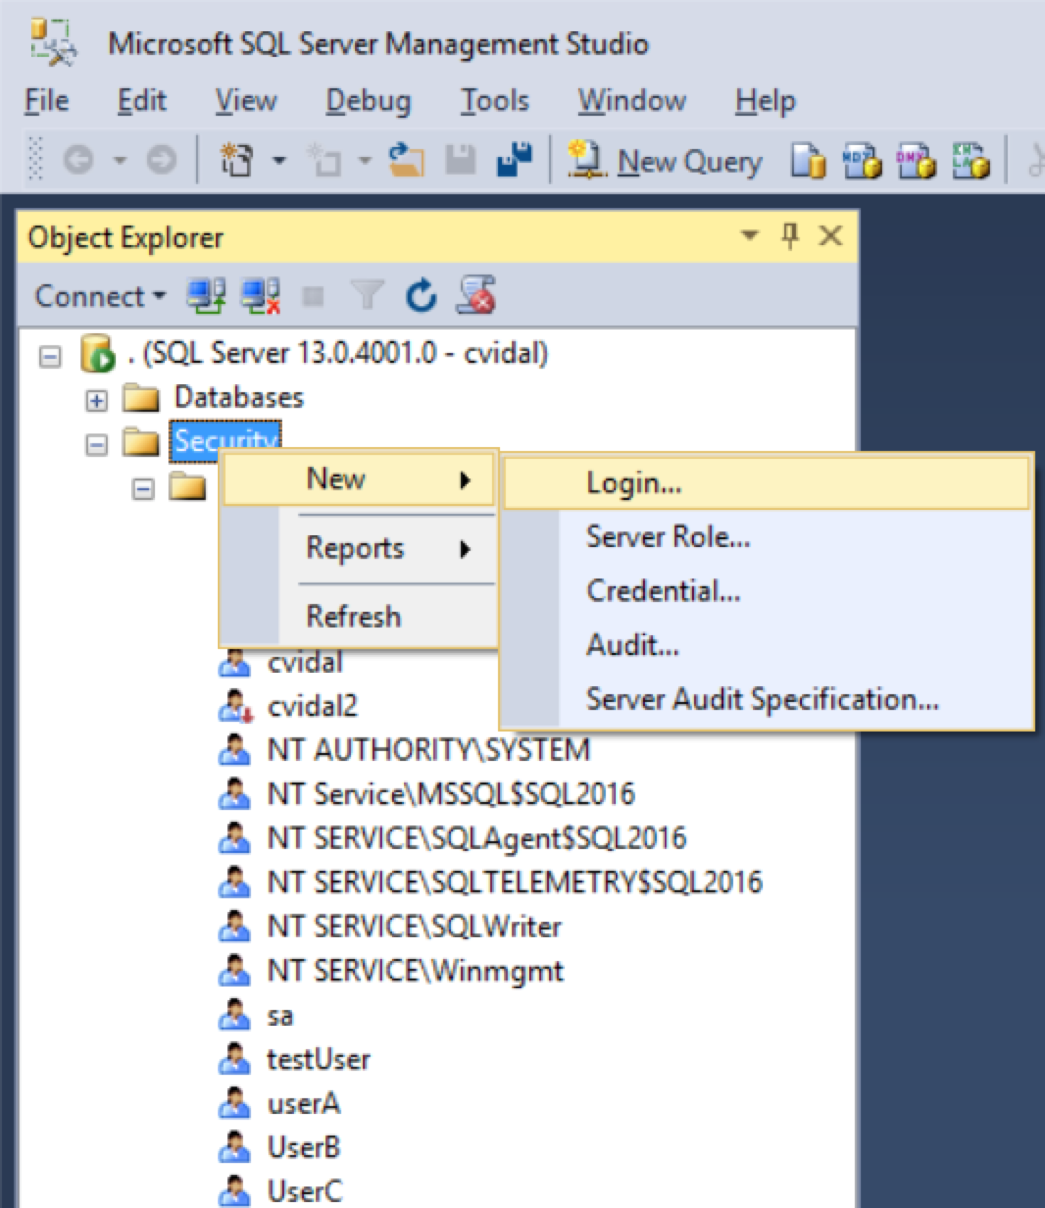Click the Open File folder icon
Image resolution: width=1045 pixels, height=1208 pixels.
406,160
